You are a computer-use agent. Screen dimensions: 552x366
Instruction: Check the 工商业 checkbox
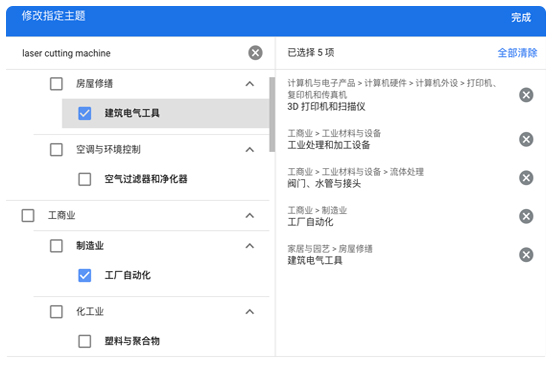point(28,215)
